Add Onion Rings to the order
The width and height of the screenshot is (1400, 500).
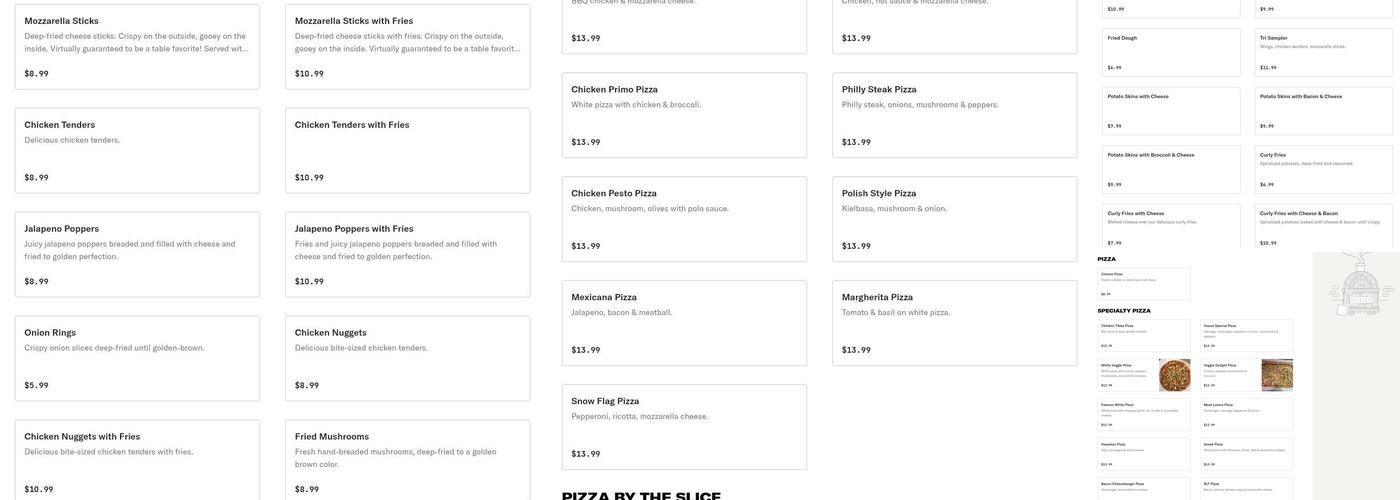click(x=137, y=359)
